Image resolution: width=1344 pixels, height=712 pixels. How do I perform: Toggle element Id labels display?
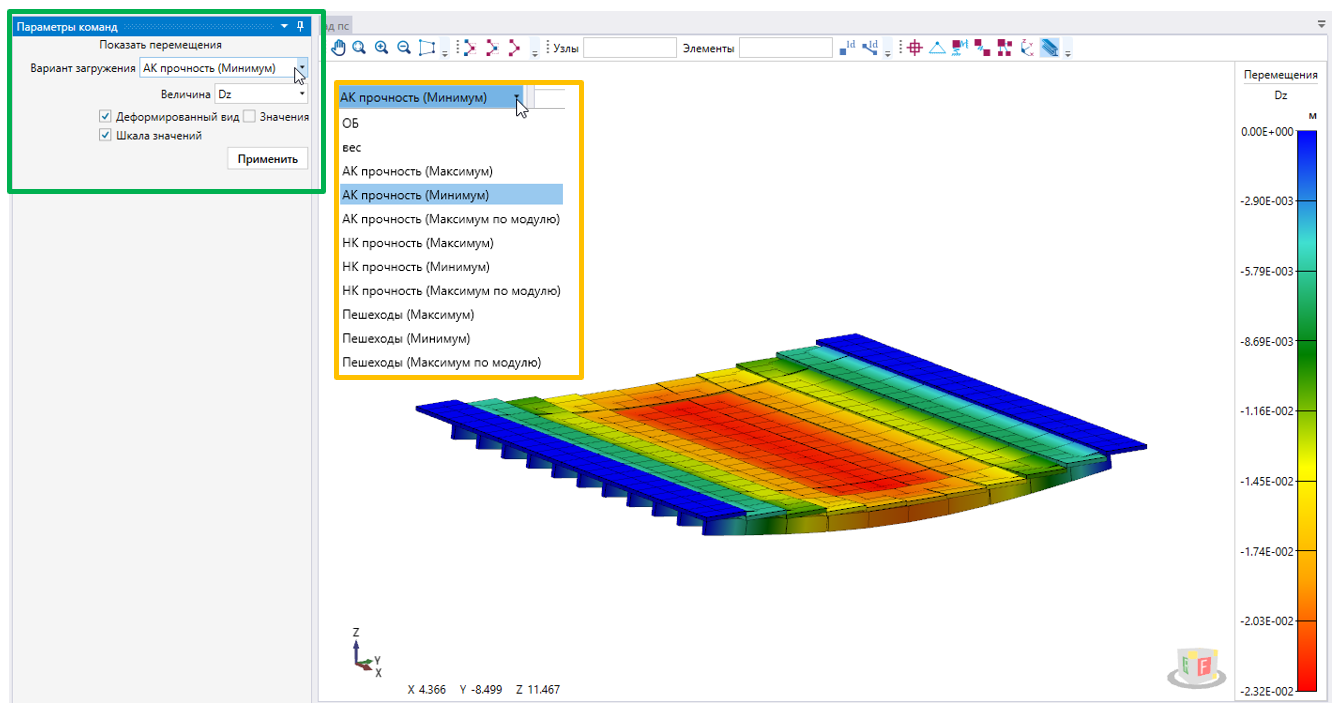pos(872,47)
